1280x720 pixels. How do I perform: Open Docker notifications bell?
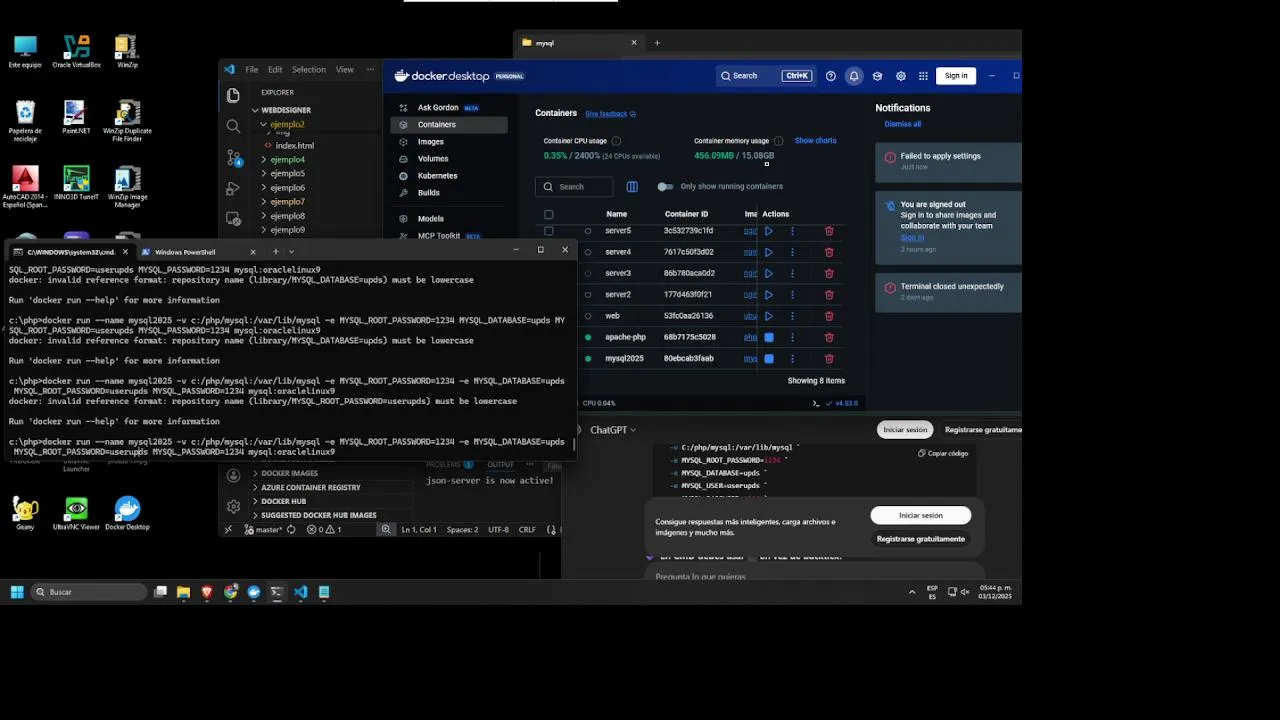[854, 76]
